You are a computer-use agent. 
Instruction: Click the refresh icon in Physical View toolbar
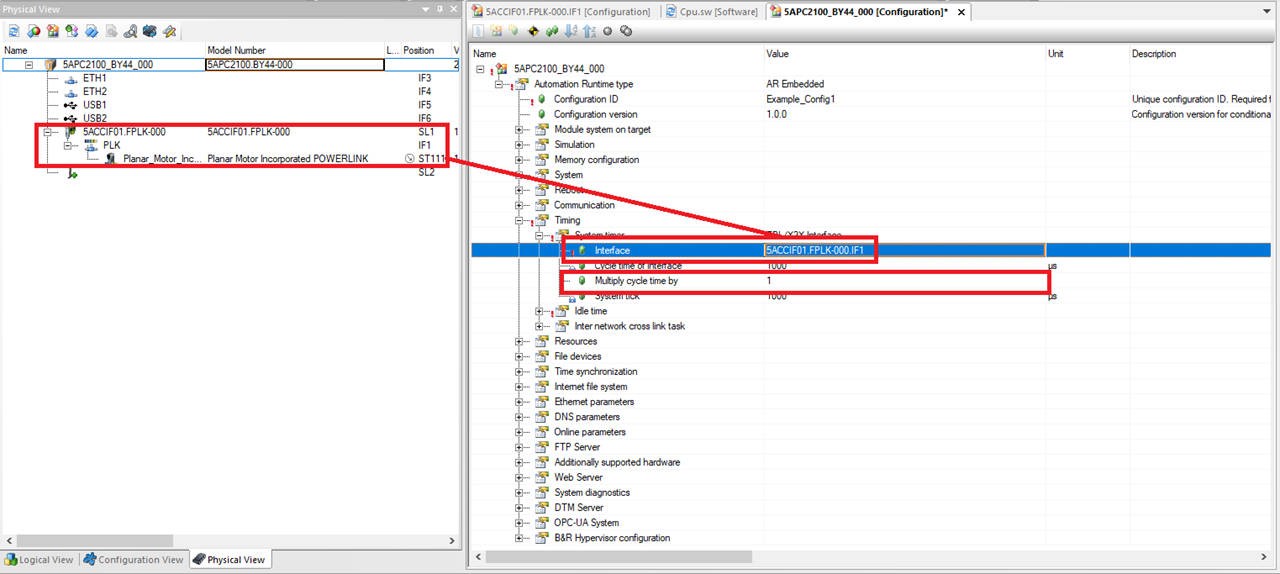pyautogui.click(x=14, y=31)
